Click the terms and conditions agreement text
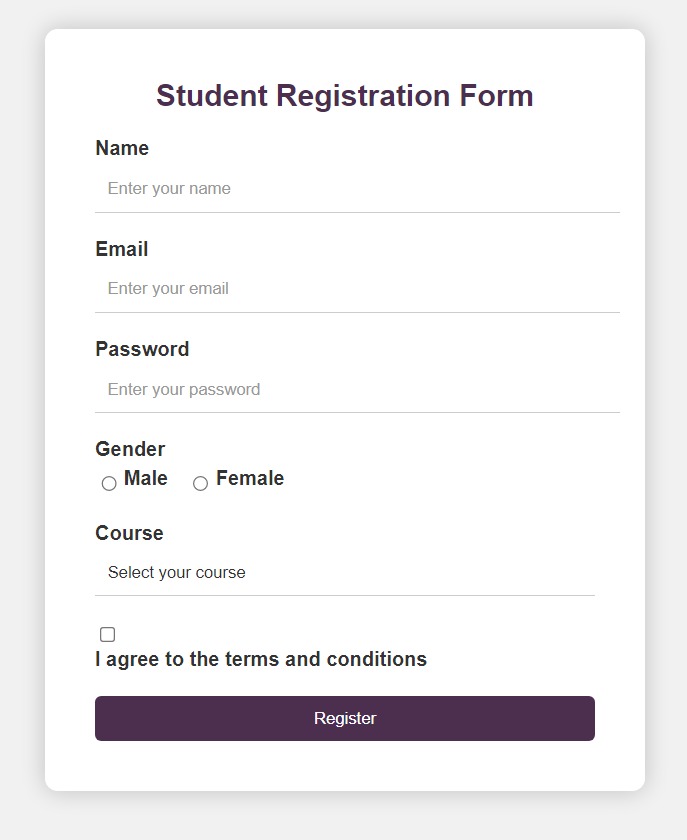Image resolution: width=687 pixels, height=840 pixels. click(261, 659)
